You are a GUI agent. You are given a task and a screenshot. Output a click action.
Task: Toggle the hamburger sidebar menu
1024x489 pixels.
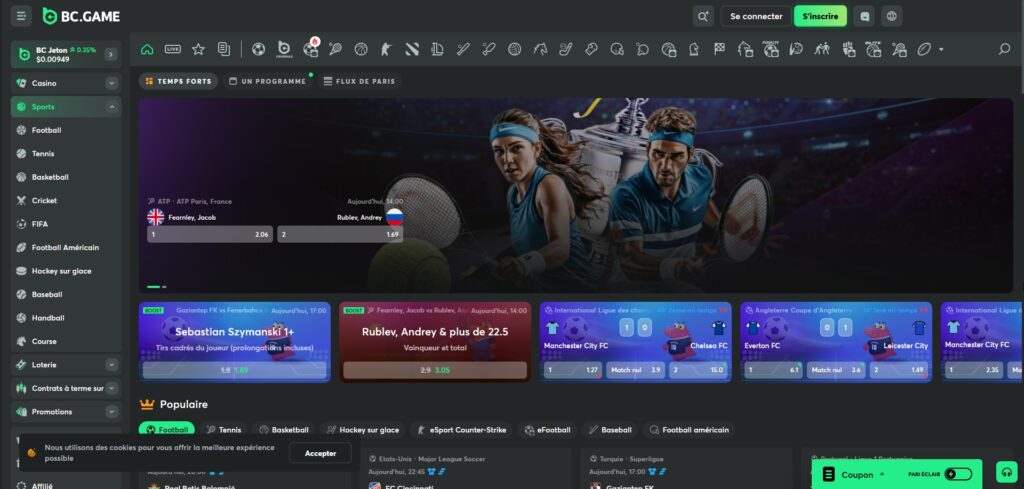pos(22,16)
